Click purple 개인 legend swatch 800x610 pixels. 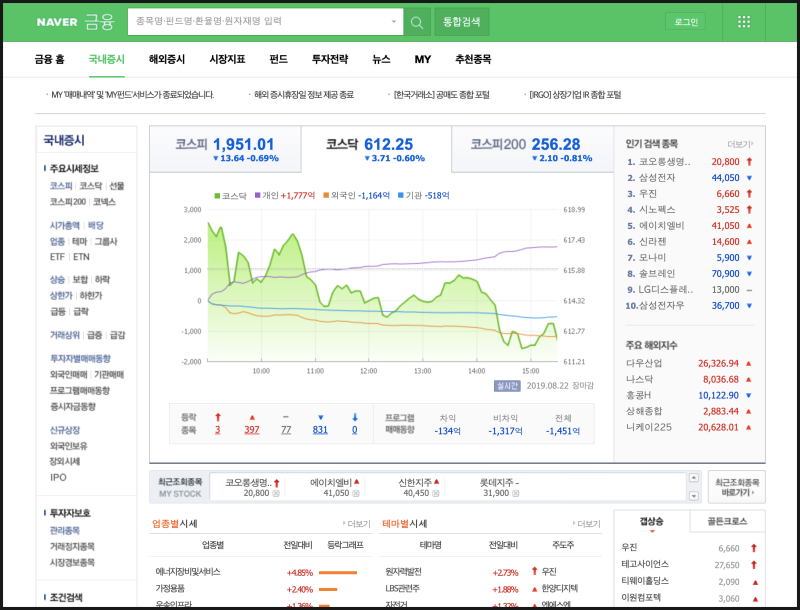[x=258, y=195]
